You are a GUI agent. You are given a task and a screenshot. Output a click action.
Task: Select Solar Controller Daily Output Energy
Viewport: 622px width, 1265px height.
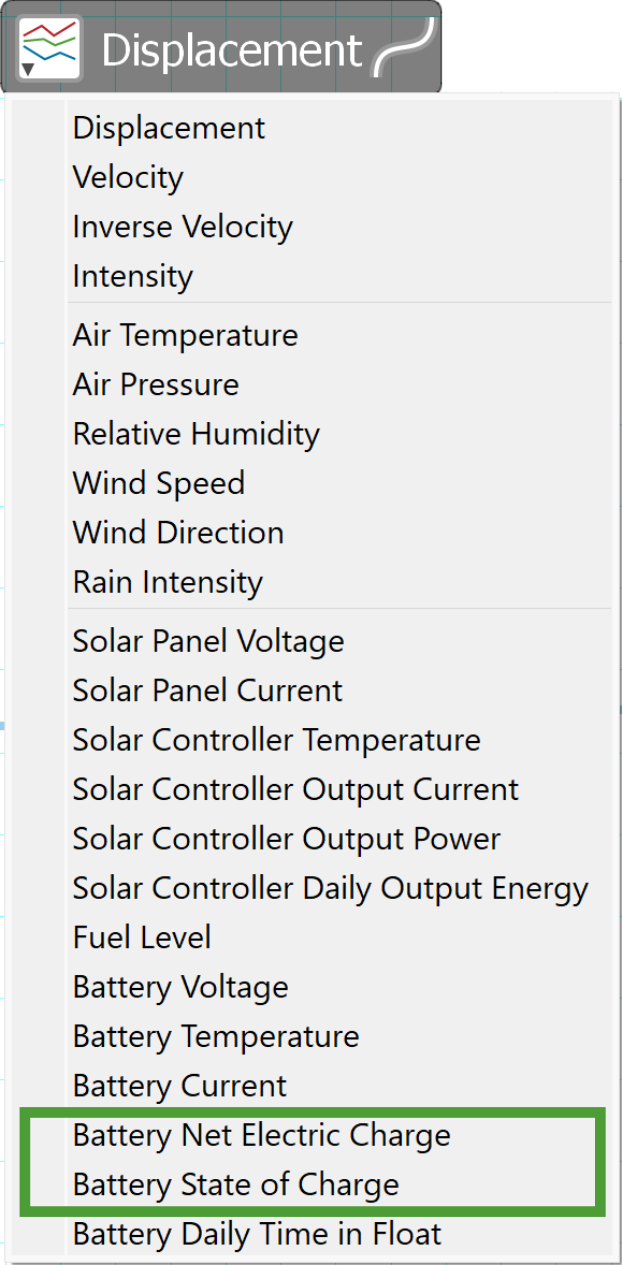pos(340,887)
